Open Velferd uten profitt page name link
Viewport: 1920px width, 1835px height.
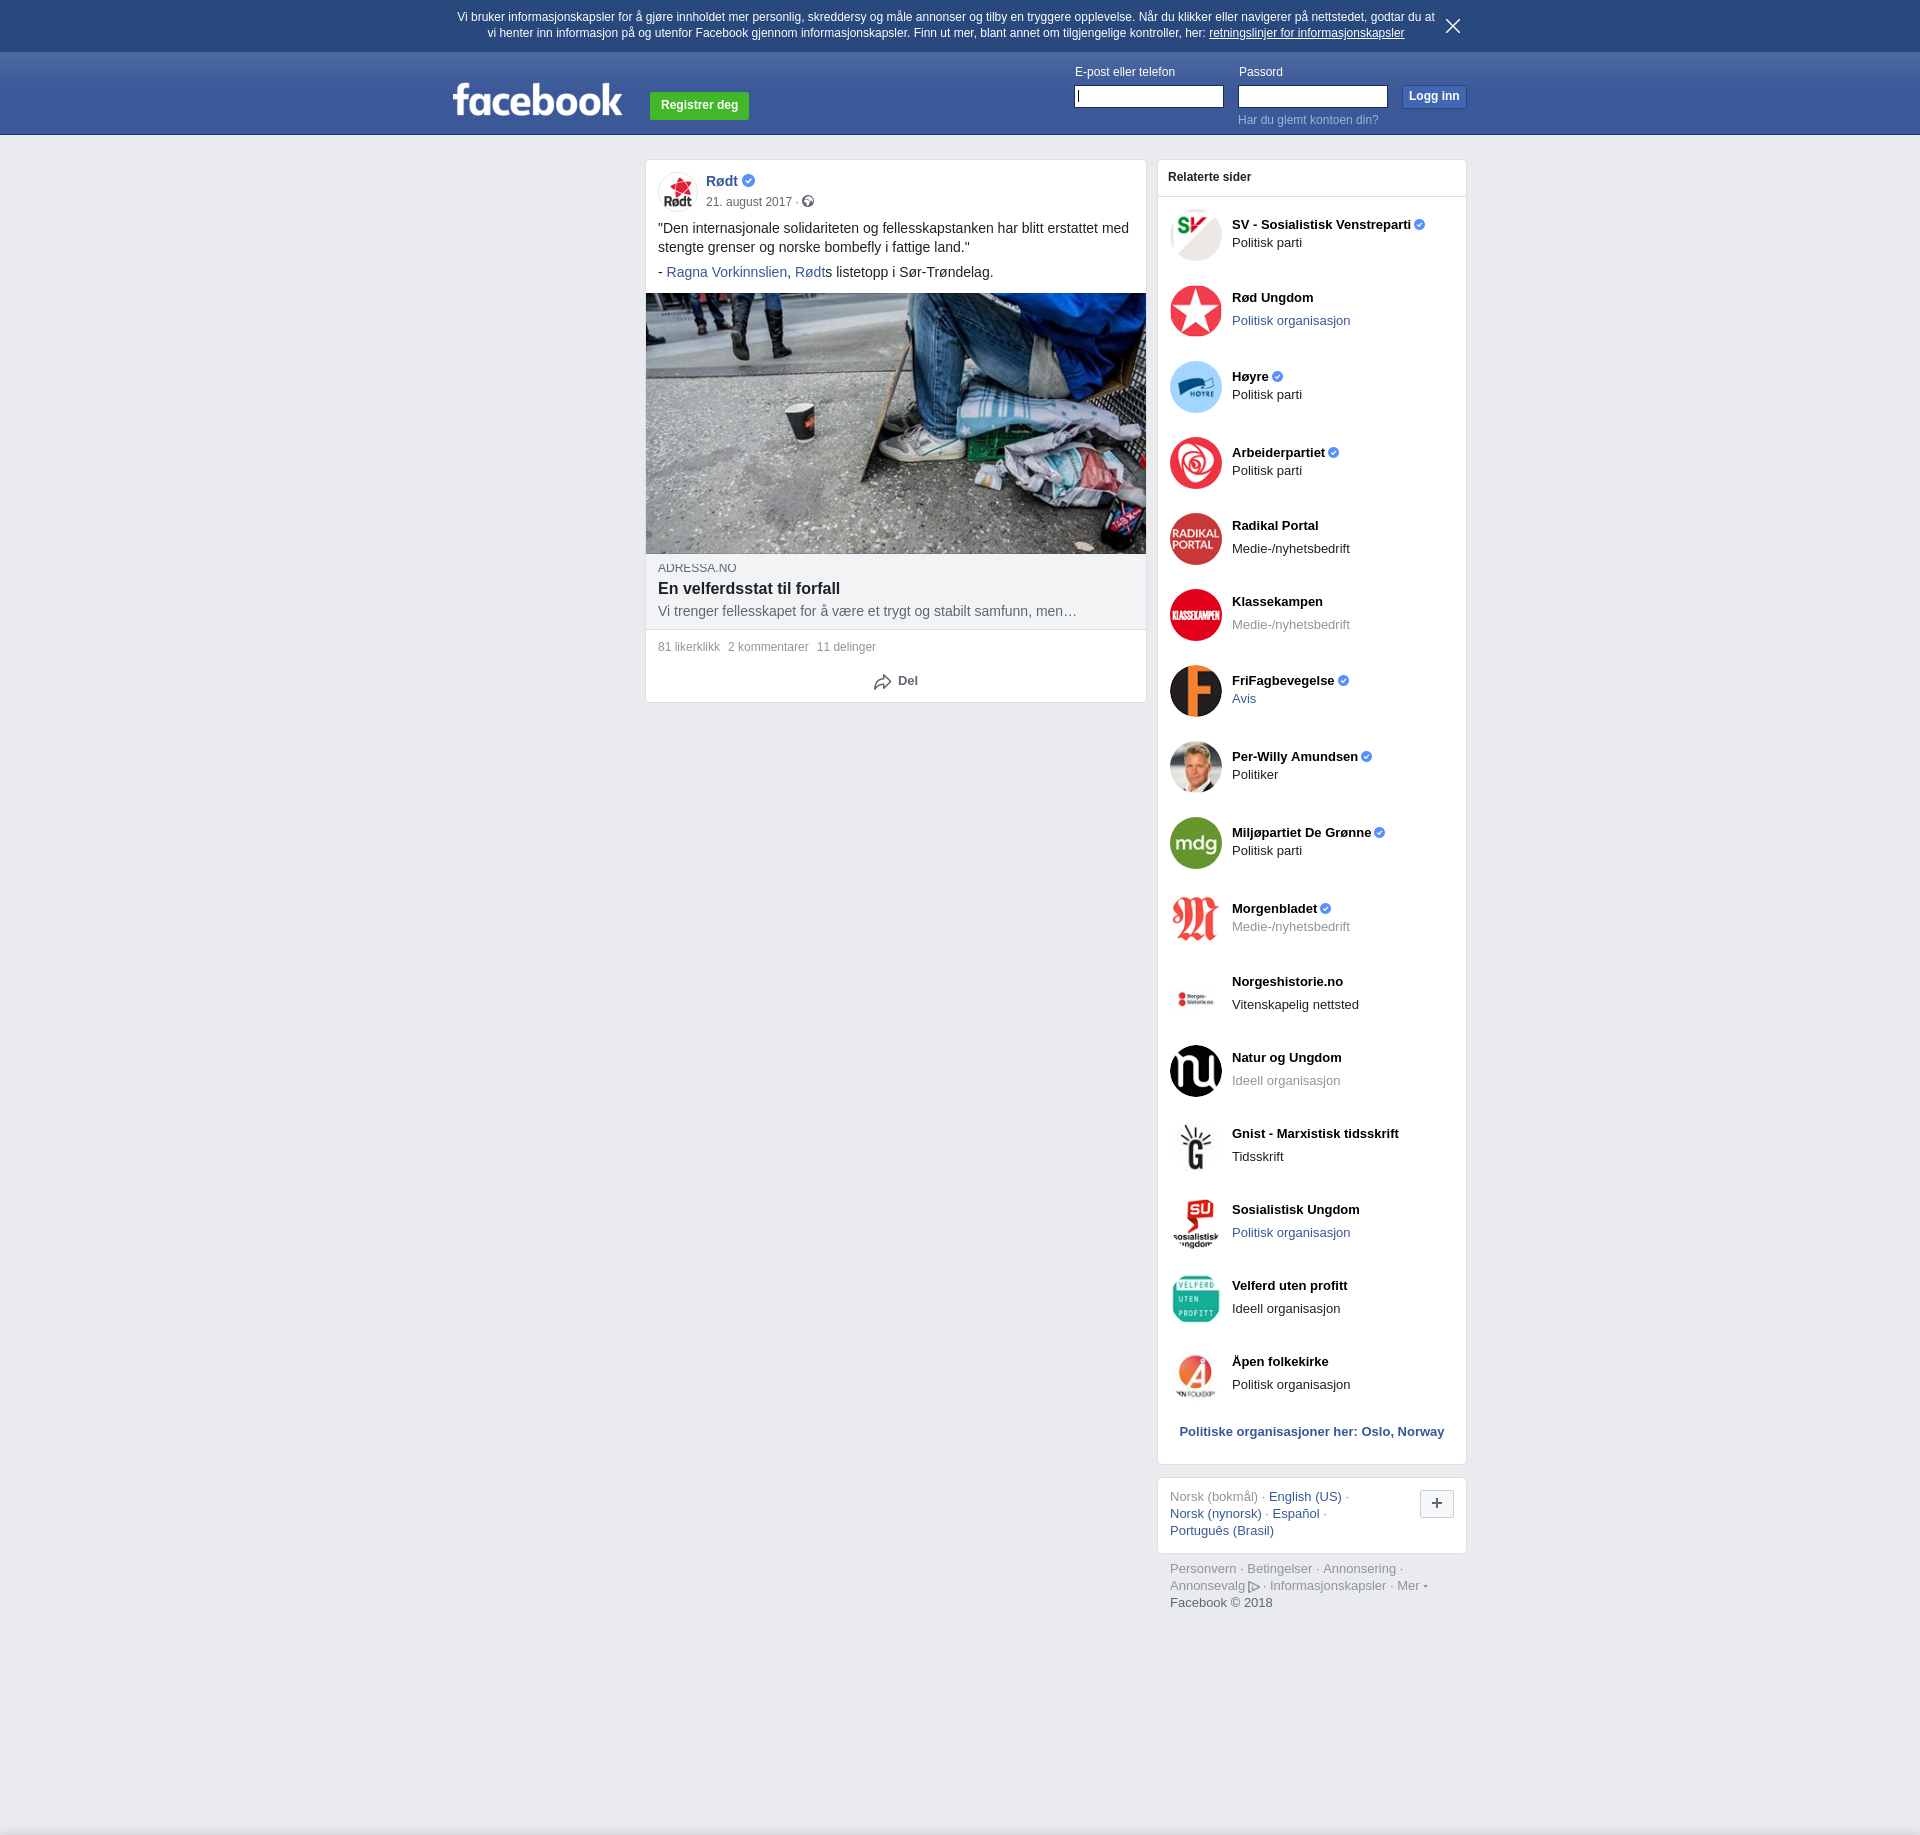click(x=1289, y=1286)
